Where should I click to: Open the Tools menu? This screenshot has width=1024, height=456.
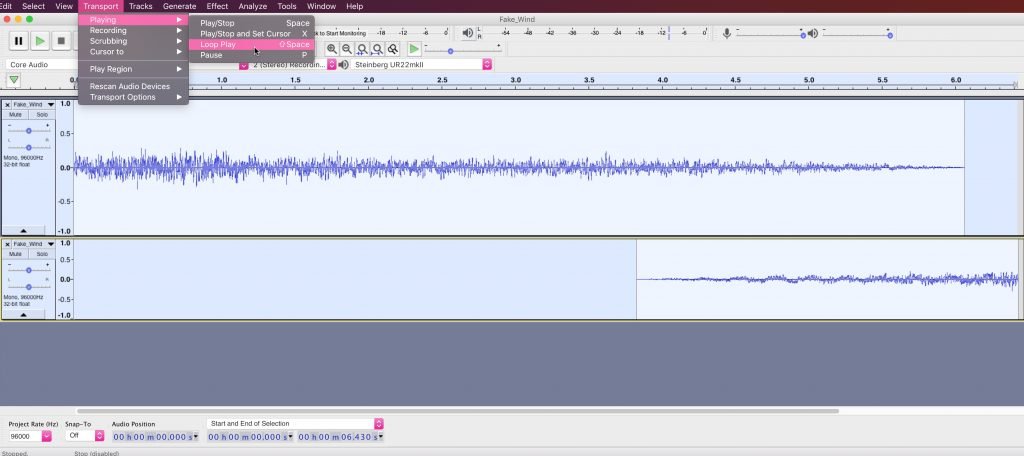[x=287, y=6]
